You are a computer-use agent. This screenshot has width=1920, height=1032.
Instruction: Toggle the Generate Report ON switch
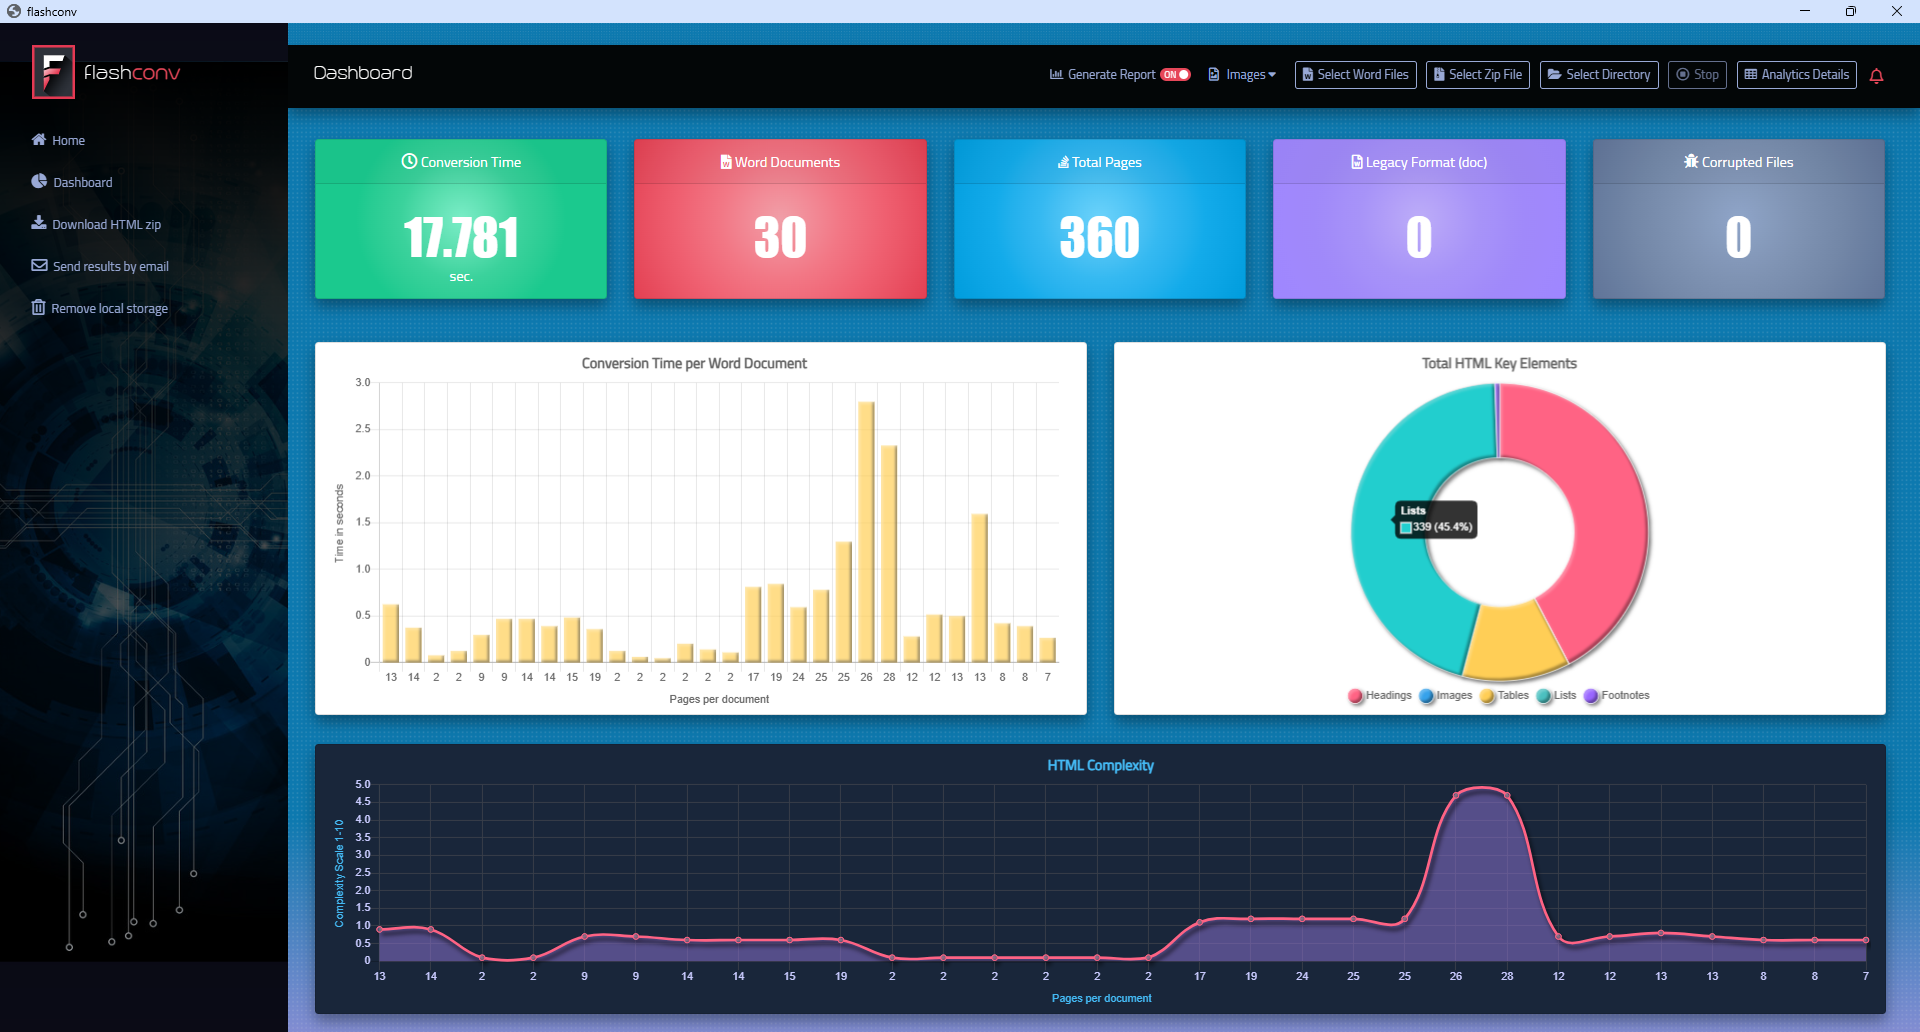tap(1175, 75)
